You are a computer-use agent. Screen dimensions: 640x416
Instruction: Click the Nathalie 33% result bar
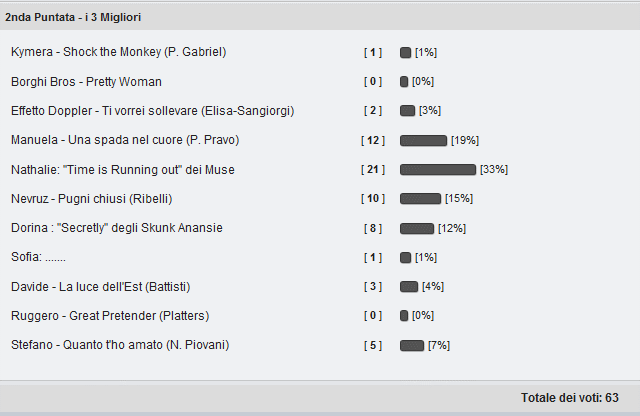tap(438, 169)
